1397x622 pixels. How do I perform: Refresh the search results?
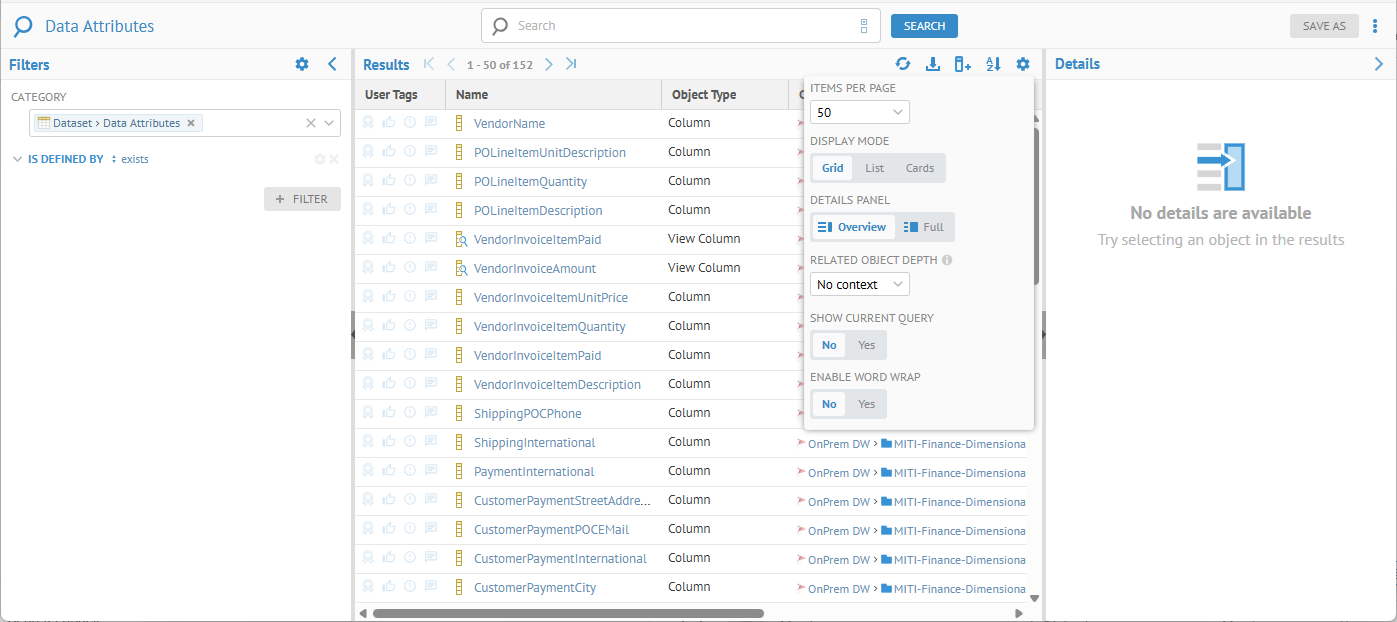(x=903, y=64)
